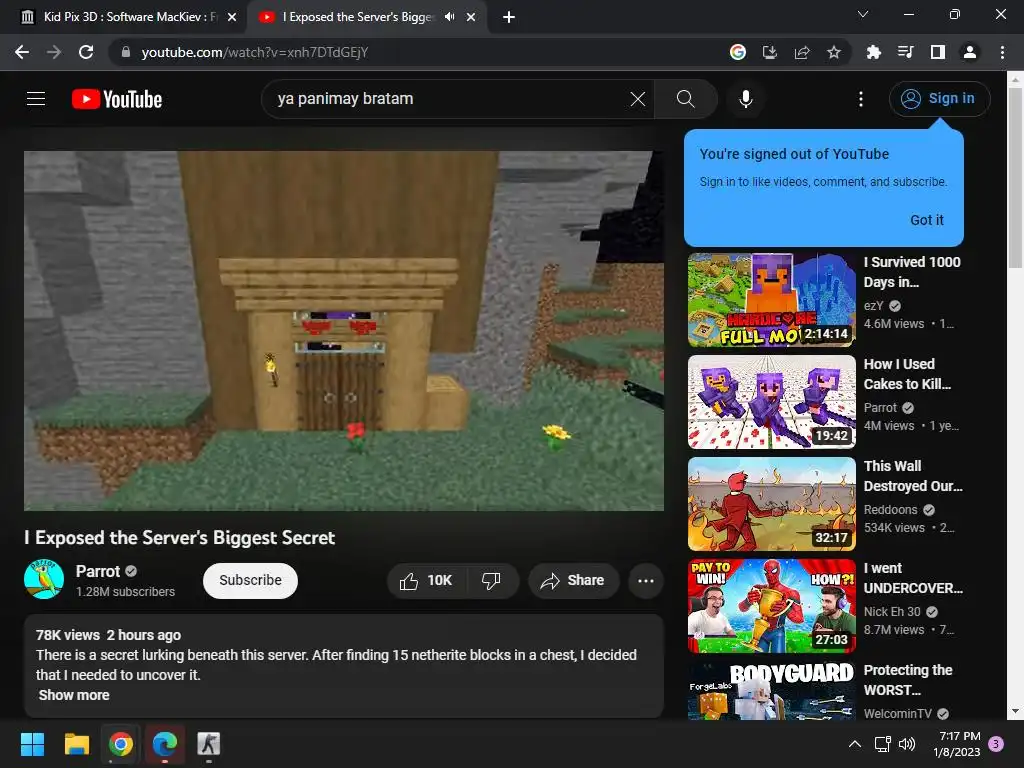Show hidden tray icons chevron
This screenshot has width=1024, height=768.
coord(854,744)
